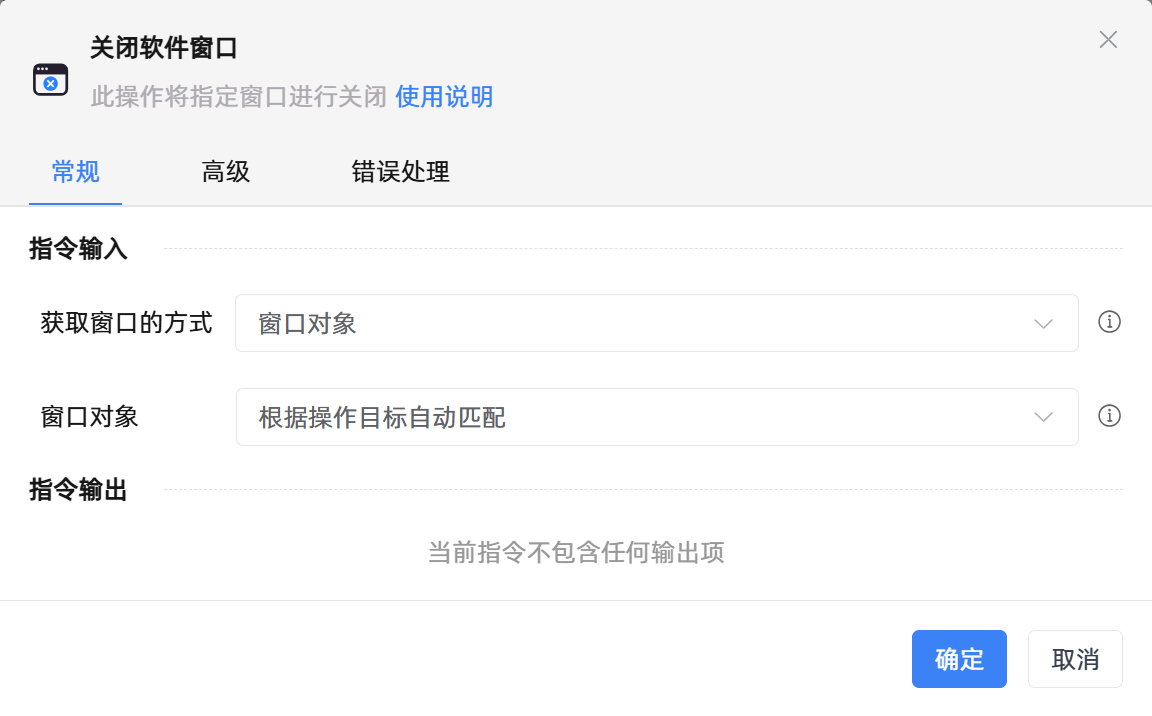The height and width of the screenshot is (716, 1152).
Task: Open the 窗口对象 dropdown showing 根据操作目标自动匹配
Action: (656, 417)
